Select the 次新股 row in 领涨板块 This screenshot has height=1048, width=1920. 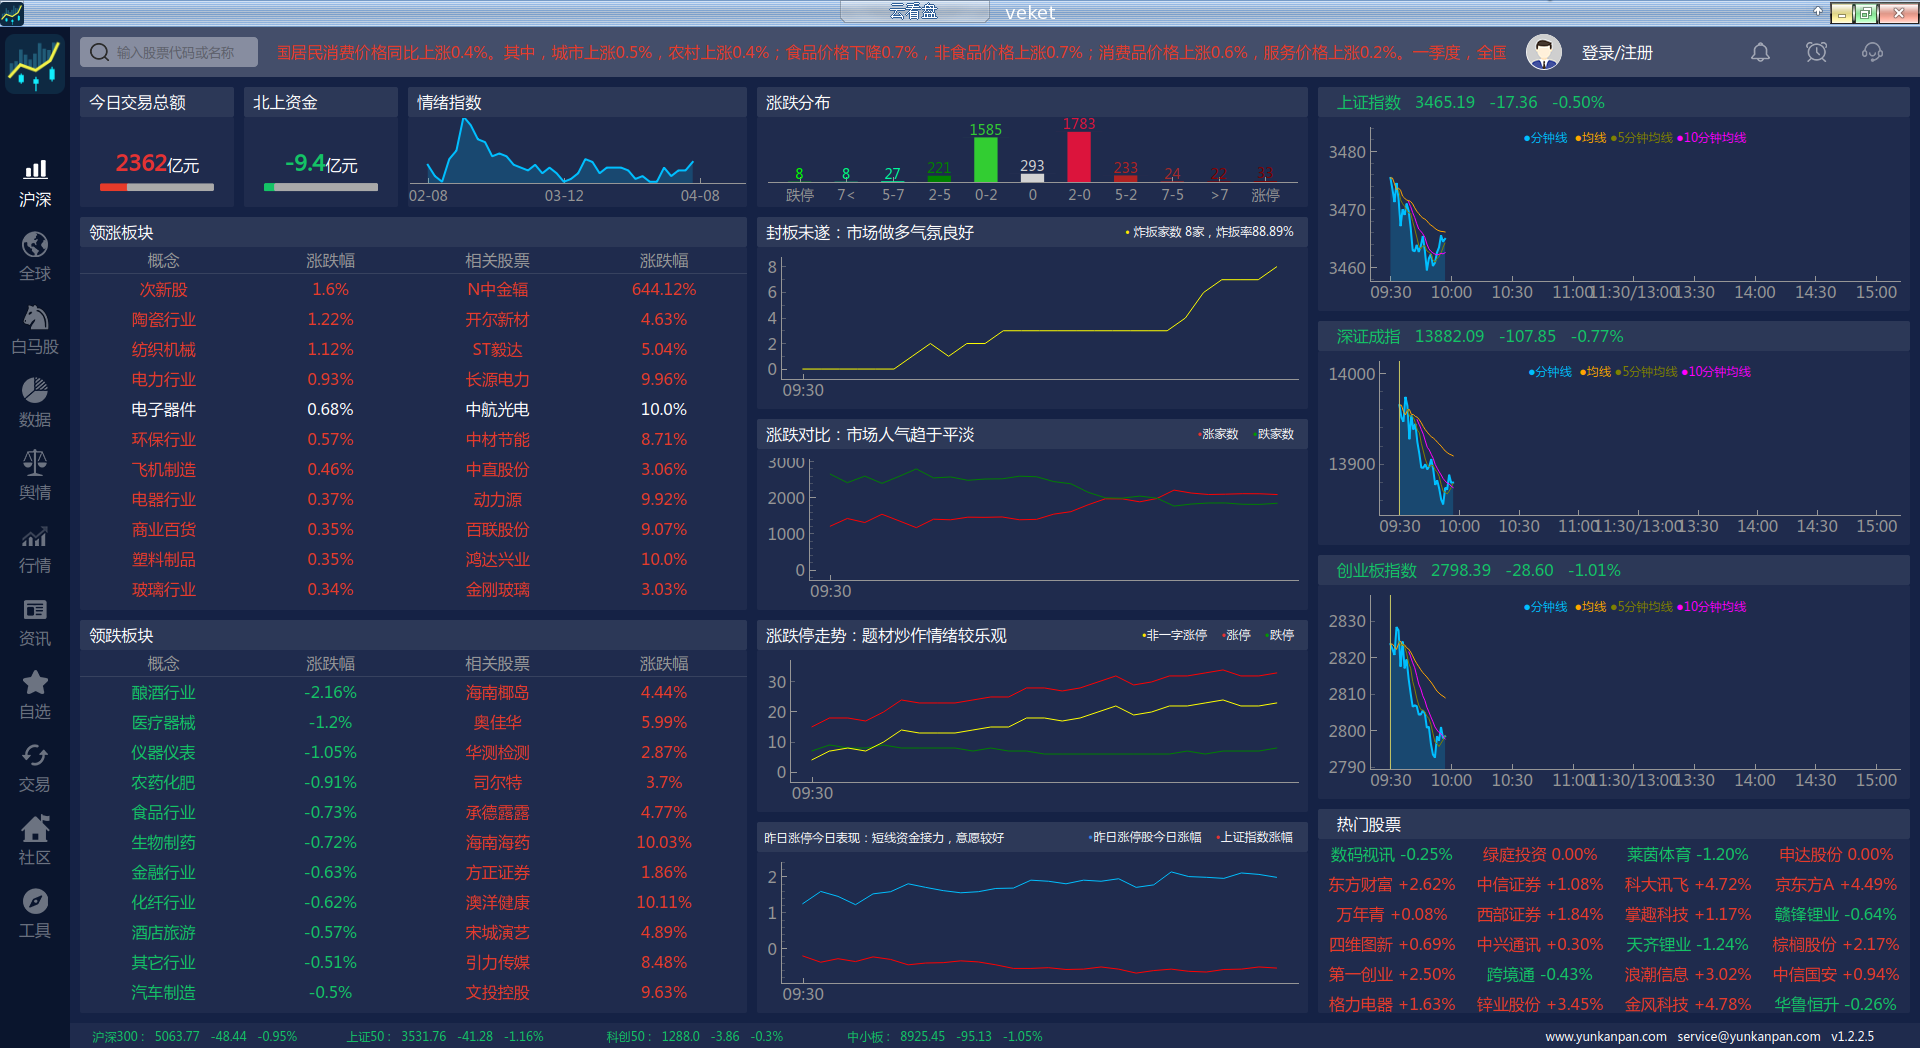[x=413, y=289]
